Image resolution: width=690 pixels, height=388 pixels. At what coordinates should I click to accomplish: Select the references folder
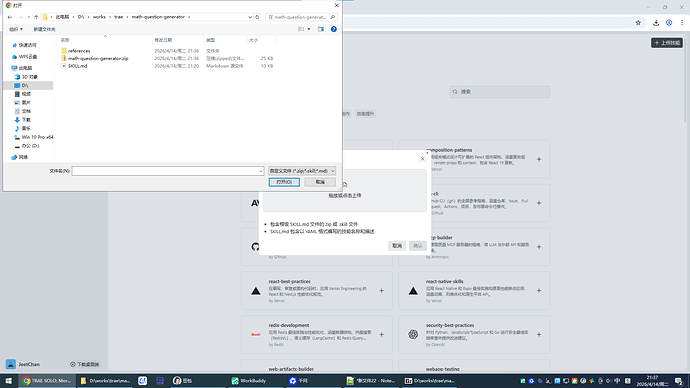tap(79, 51)
